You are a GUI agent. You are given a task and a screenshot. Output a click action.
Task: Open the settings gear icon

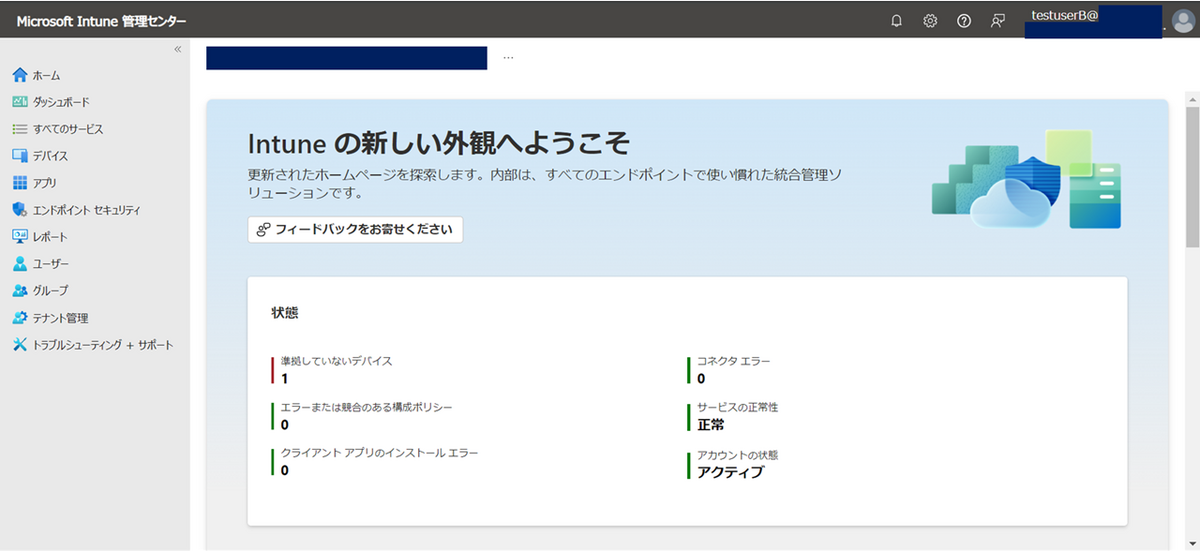(930, 20)
